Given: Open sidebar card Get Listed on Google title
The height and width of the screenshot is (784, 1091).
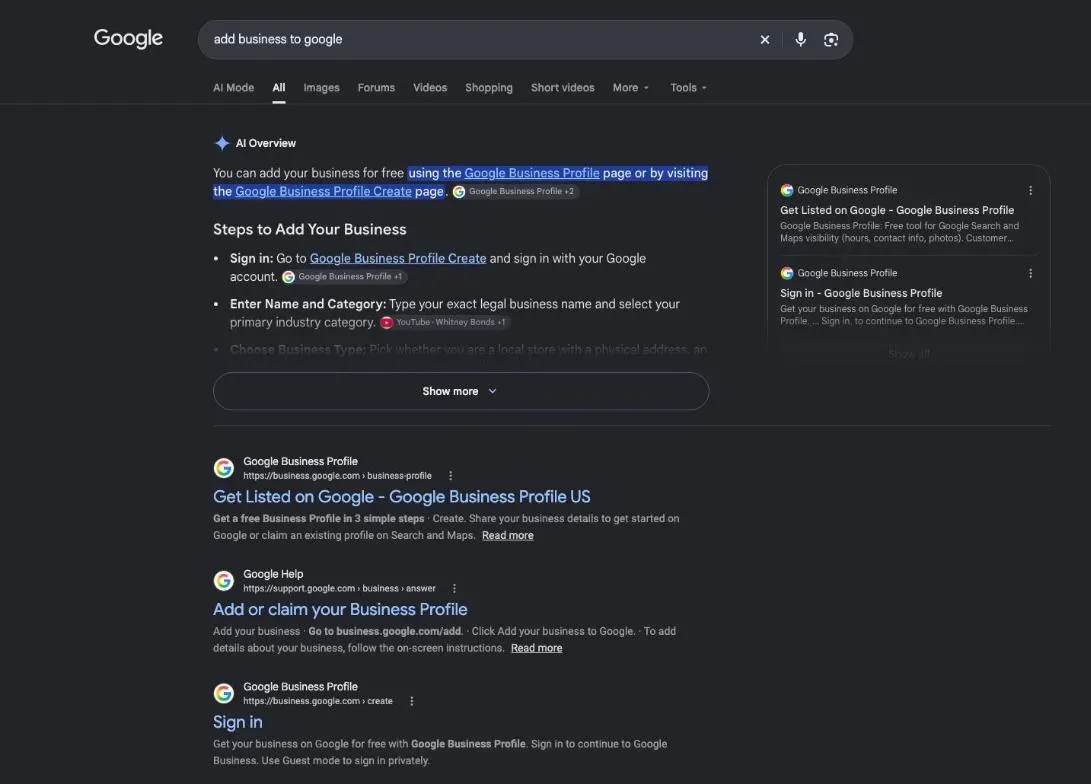Looking at the screenshot, I should [897, 210].
